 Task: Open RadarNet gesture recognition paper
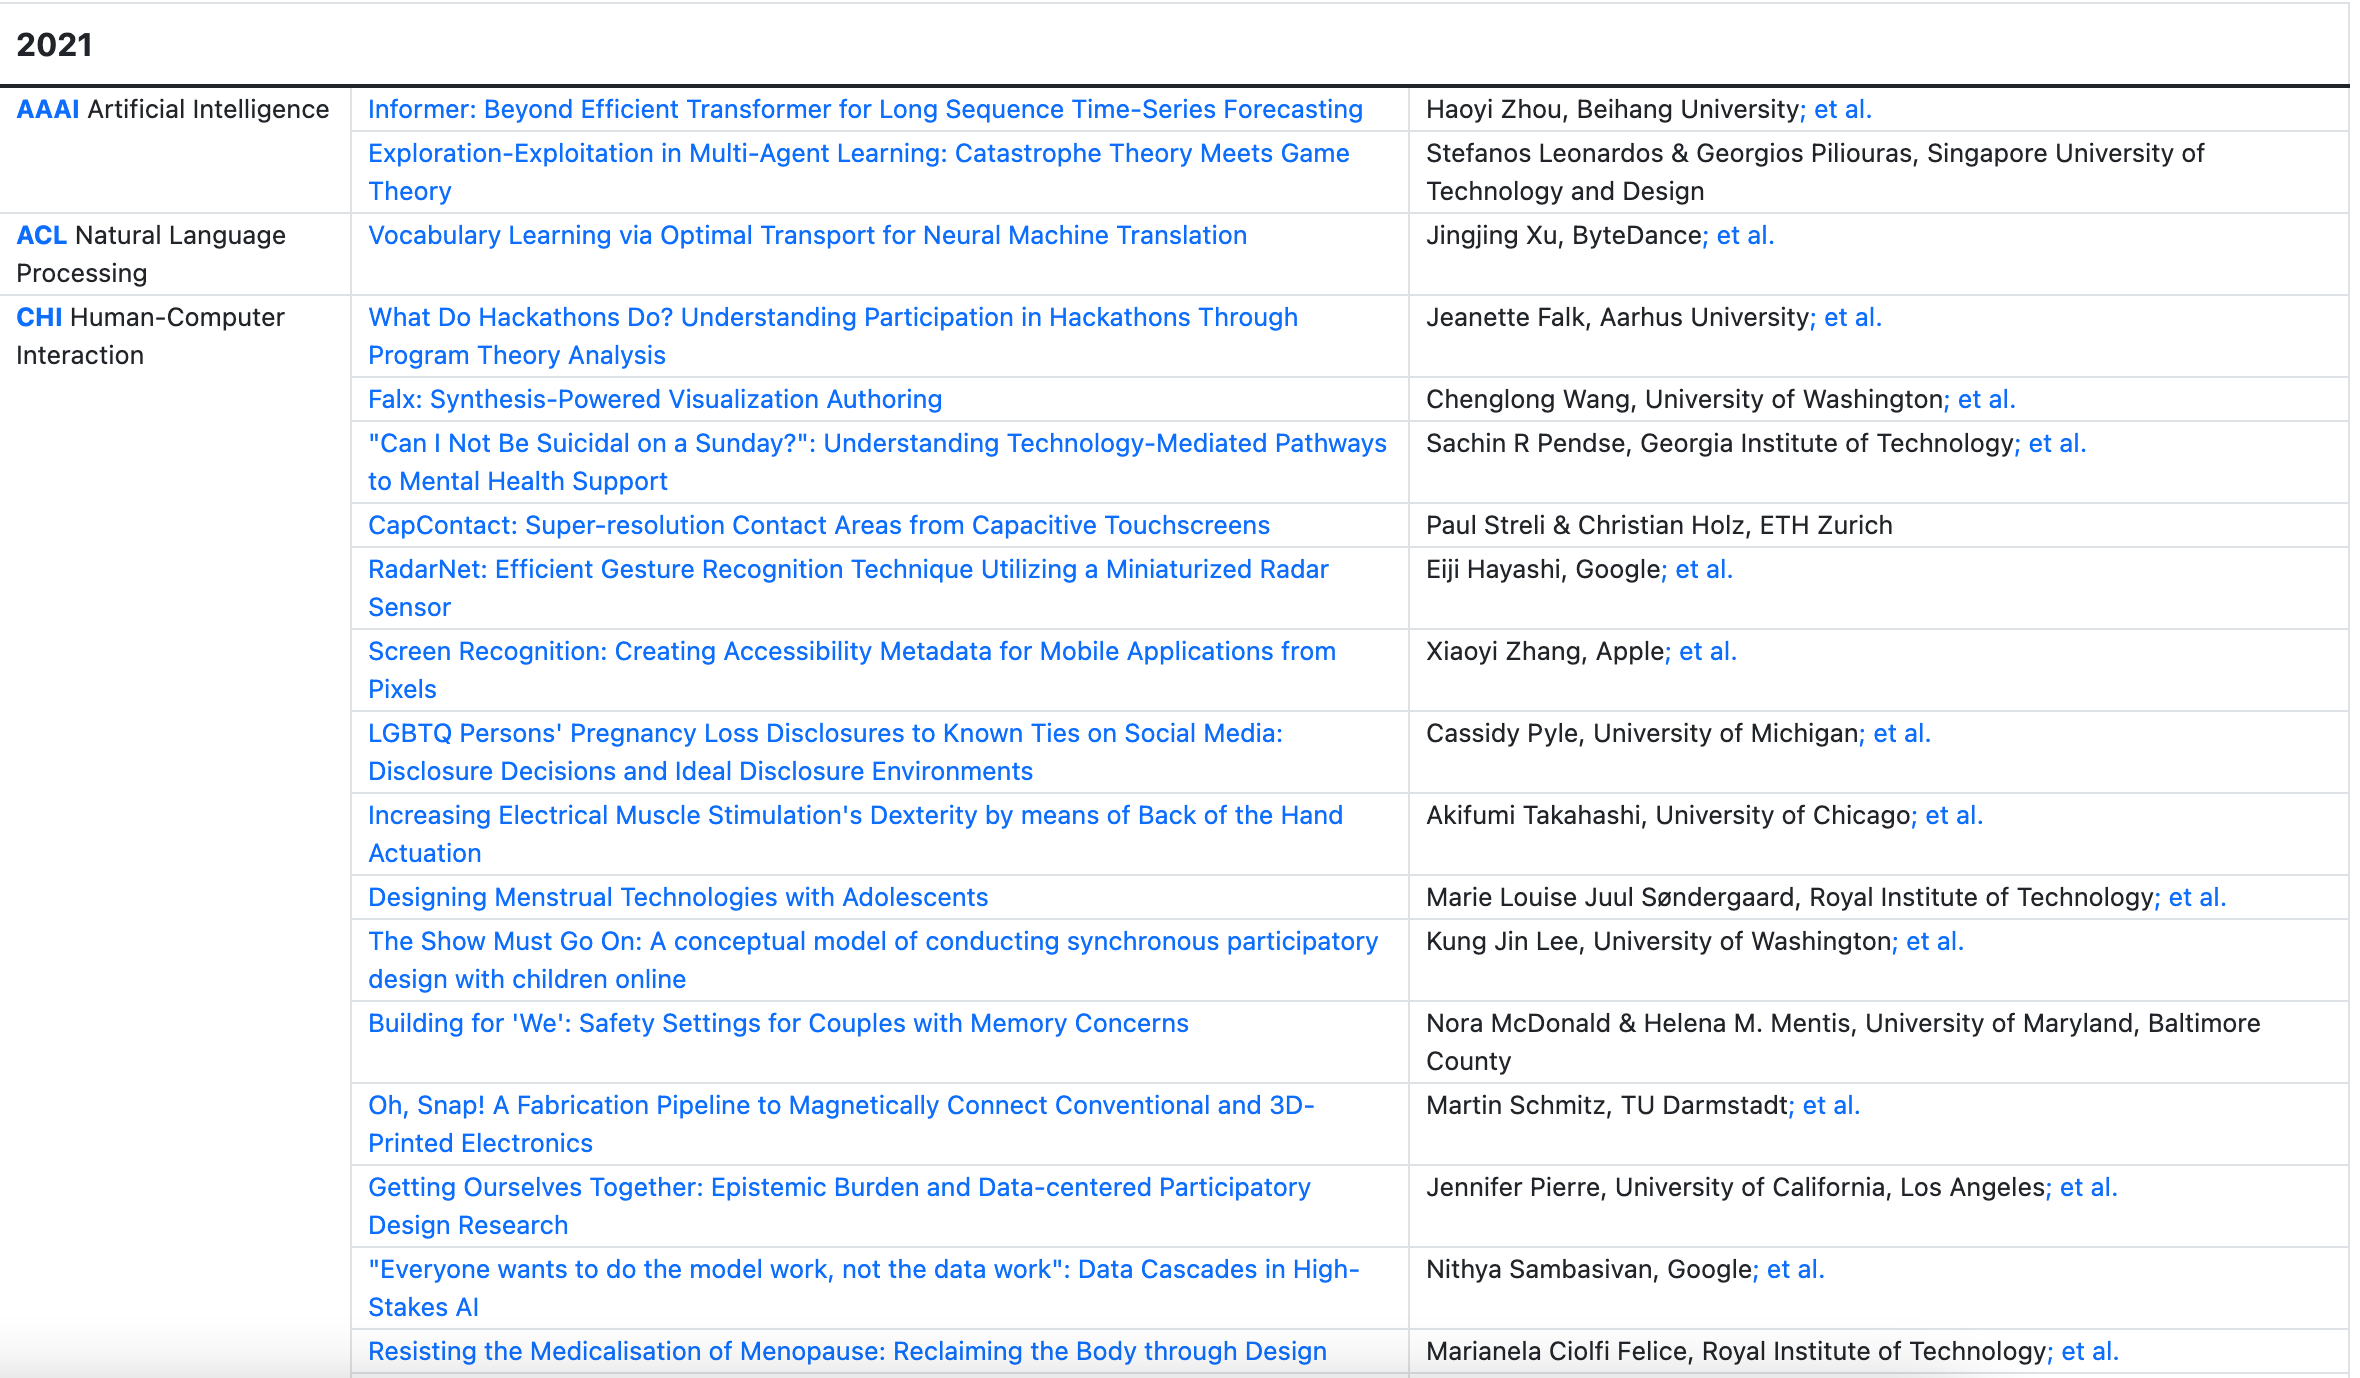click(848, 588)
